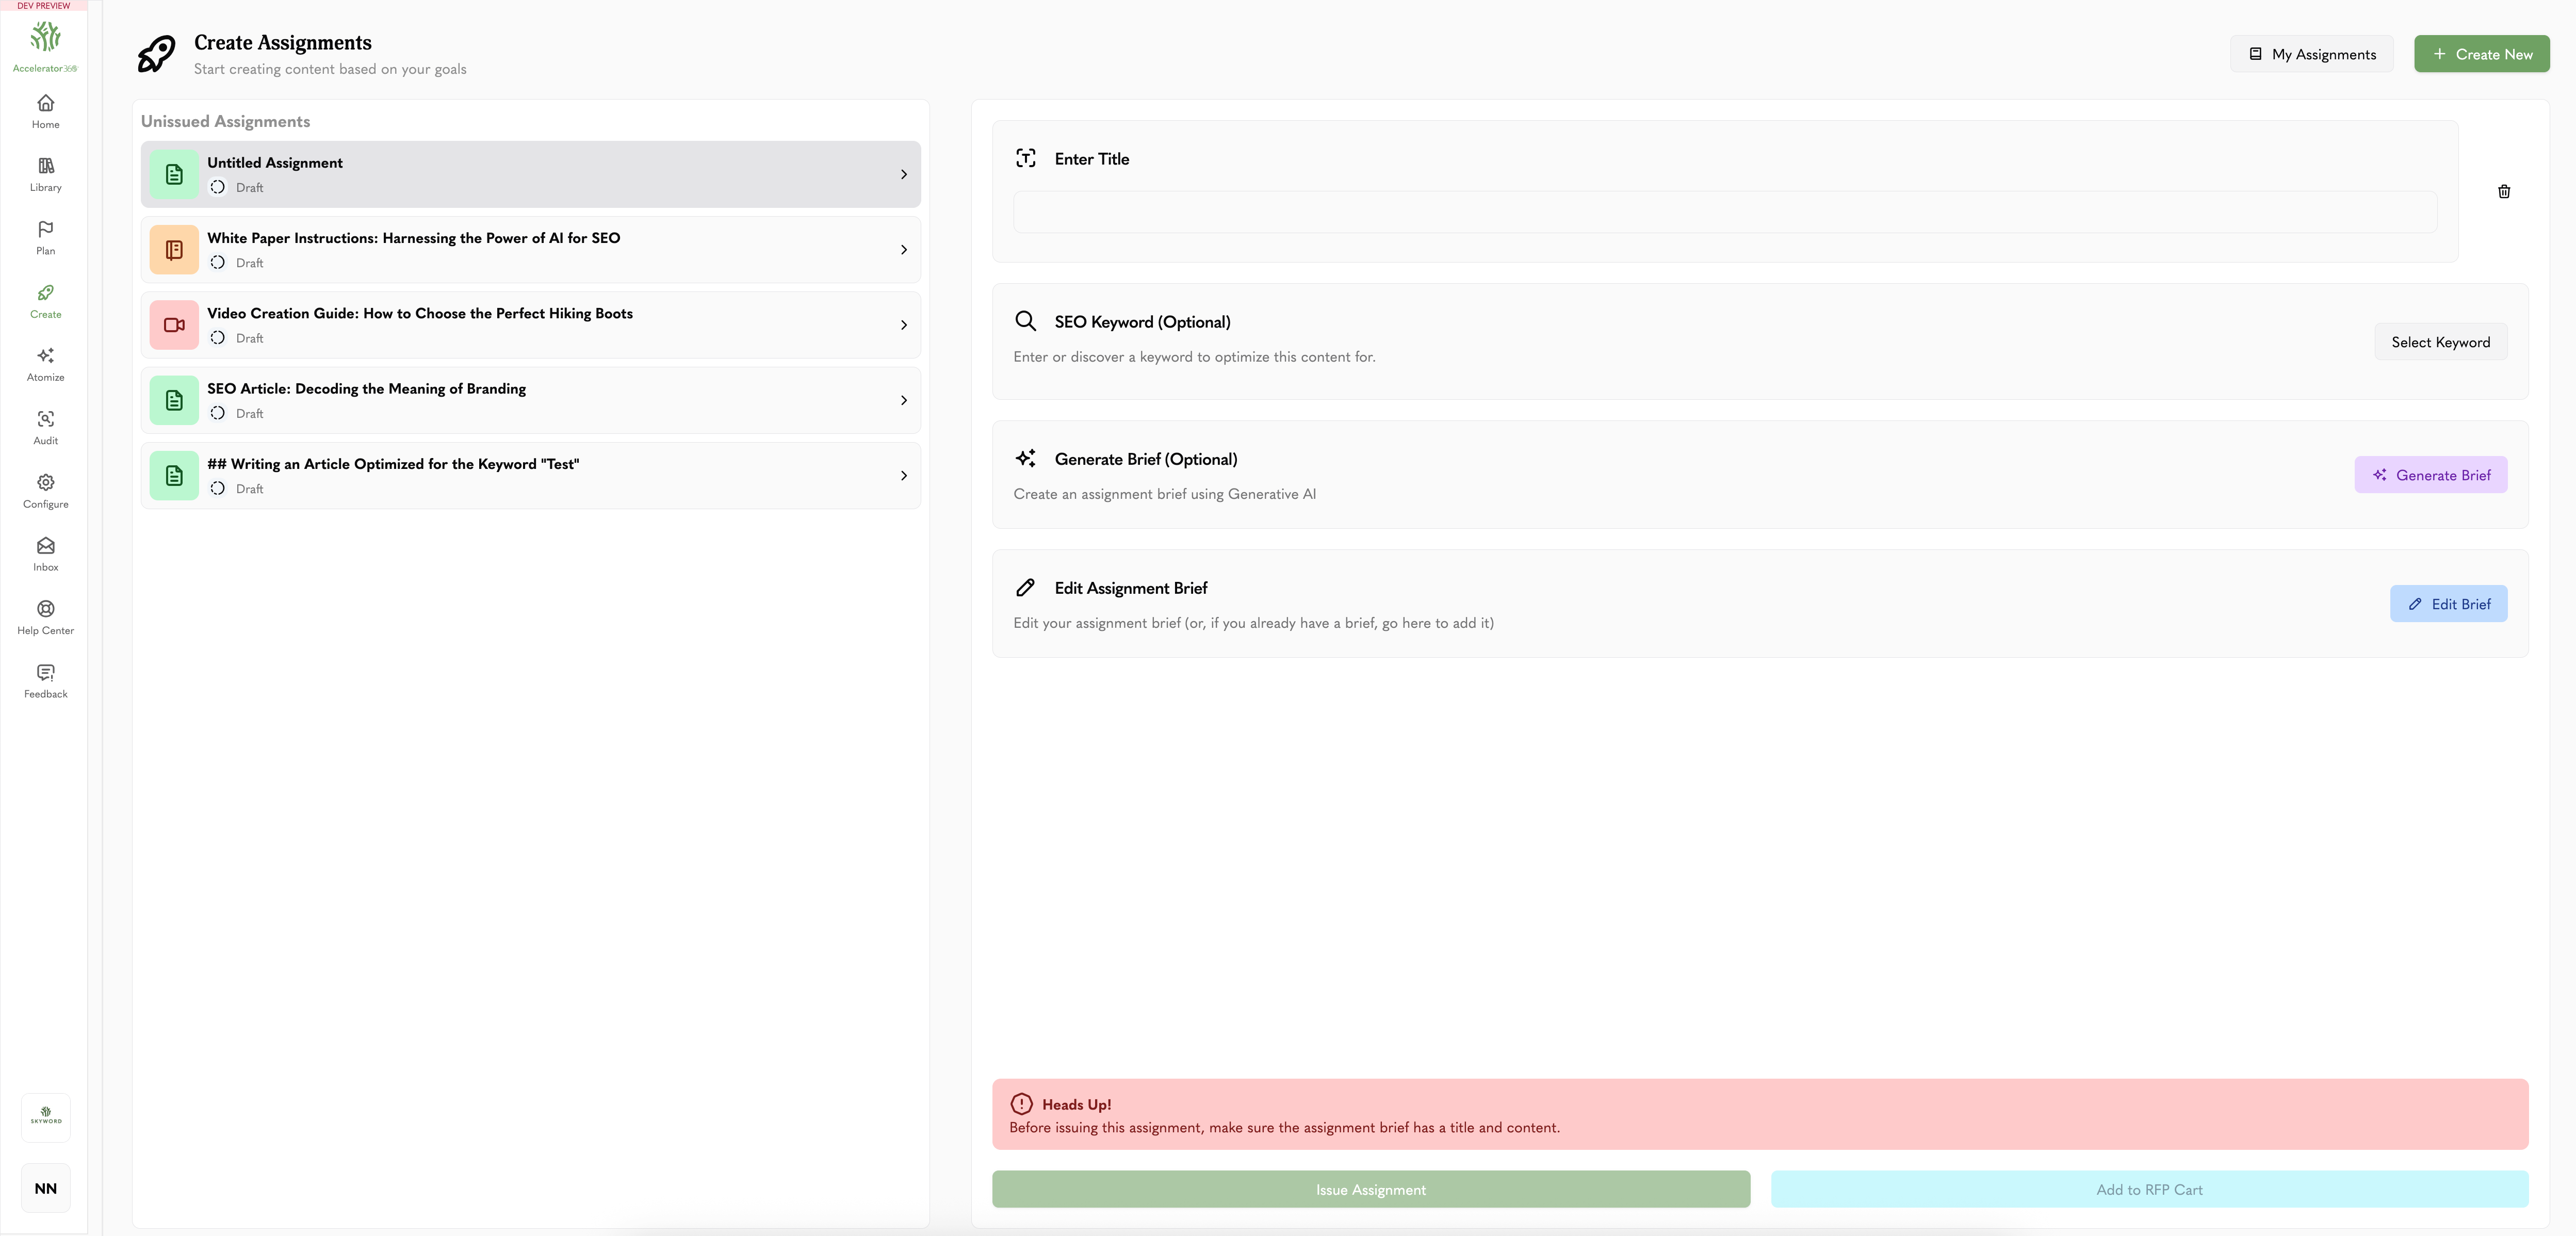Click the Skyword organization logo tile
Image resolution: width=2576 pixels, height=1236 pixels.
point(45,1117)
